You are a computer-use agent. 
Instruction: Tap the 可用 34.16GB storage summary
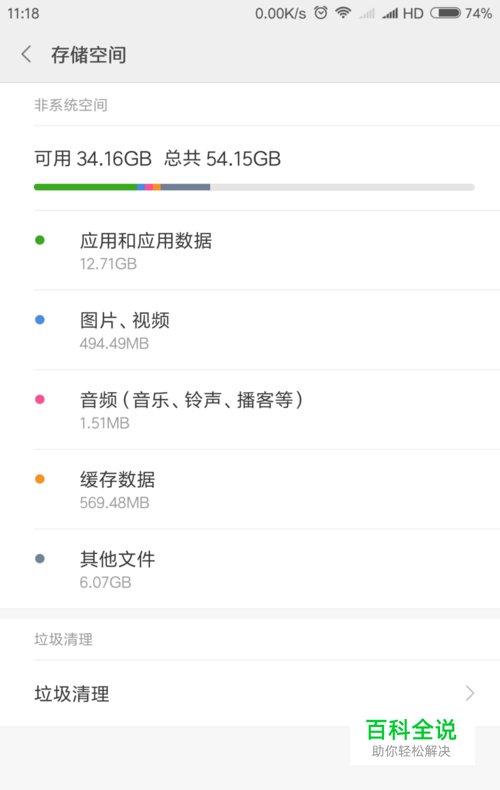tap(93, 159)
